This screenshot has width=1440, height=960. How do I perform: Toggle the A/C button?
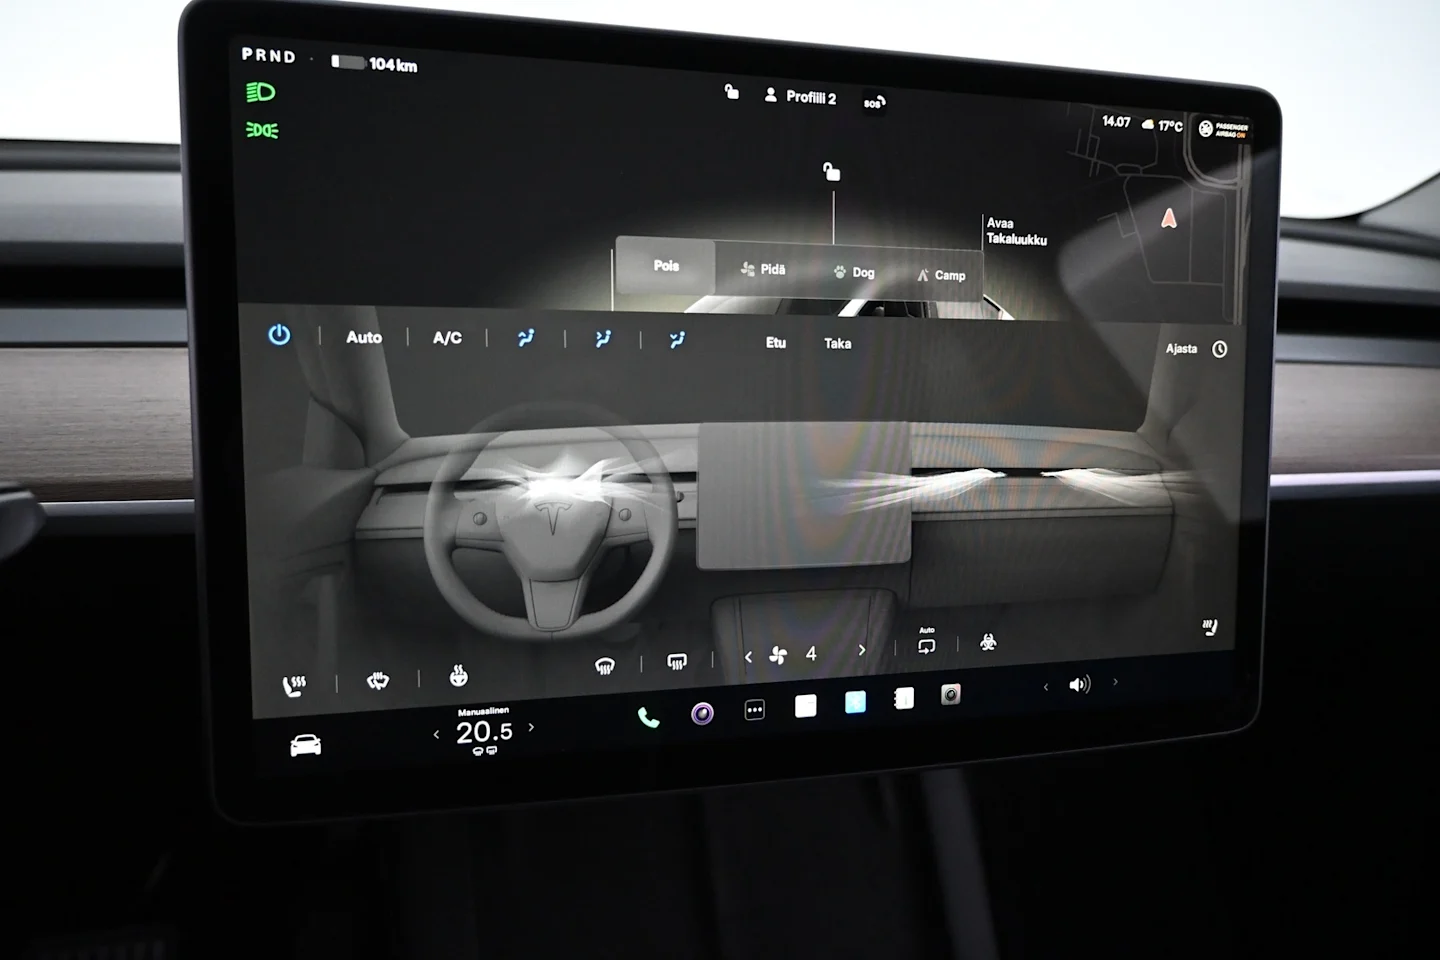(x=447, y=338)
